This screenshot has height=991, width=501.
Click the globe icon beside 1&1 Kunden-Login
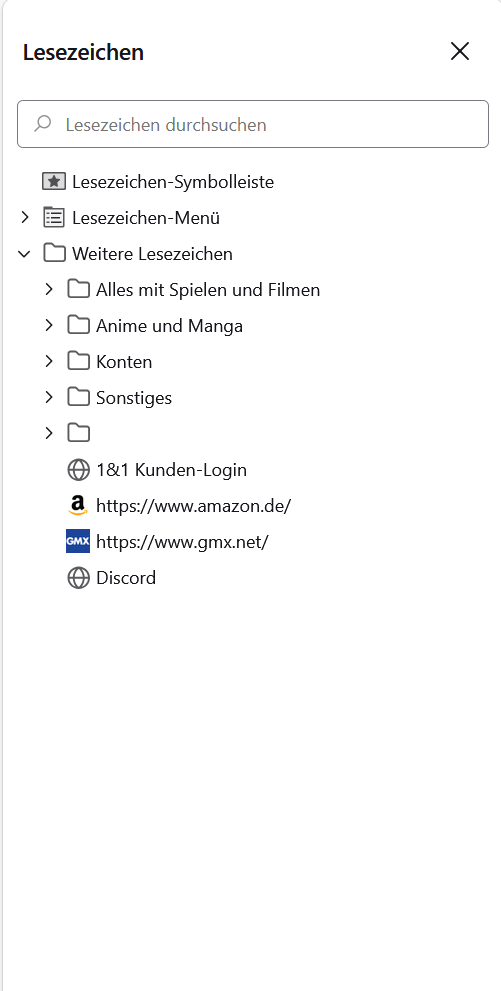pos(78,470)
